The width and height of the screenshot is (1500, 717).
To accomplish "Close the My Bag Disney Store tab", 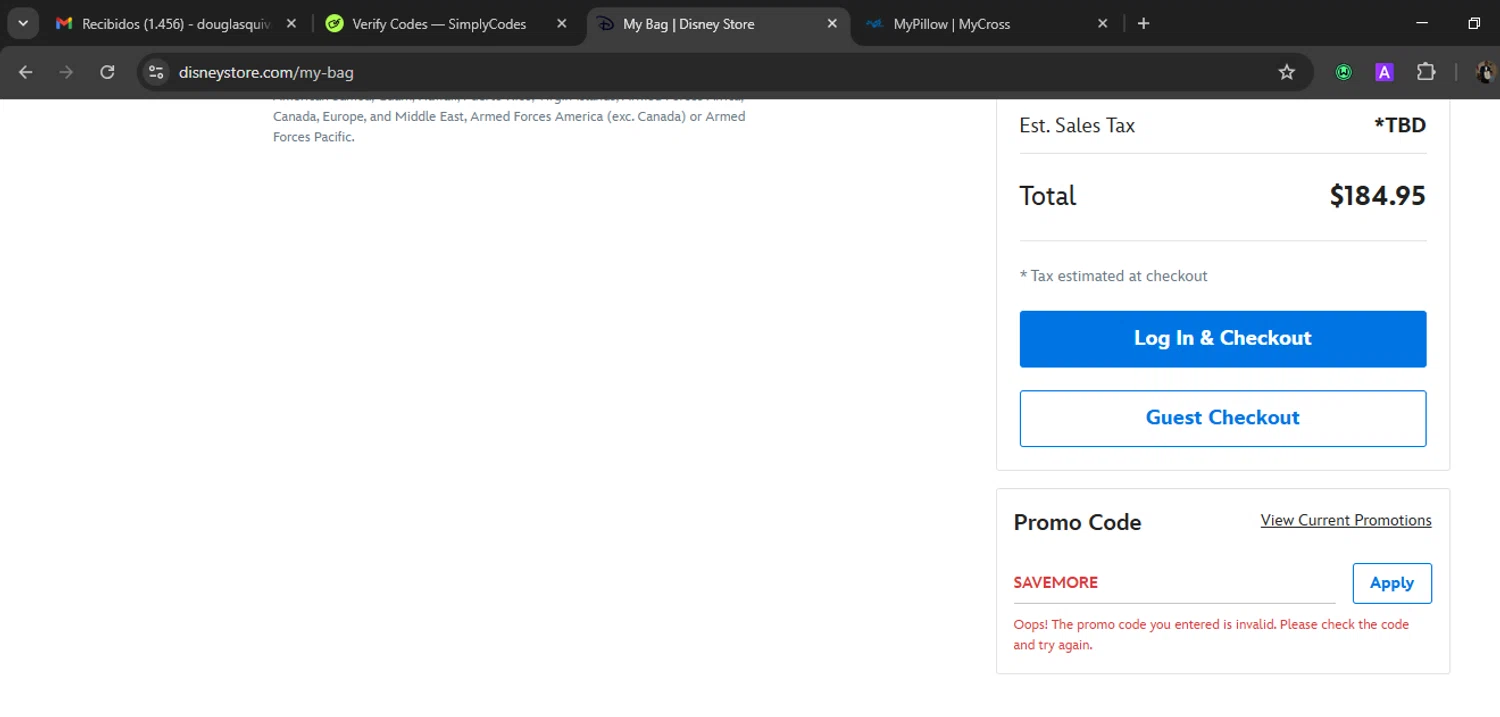I will pos(832,24).
